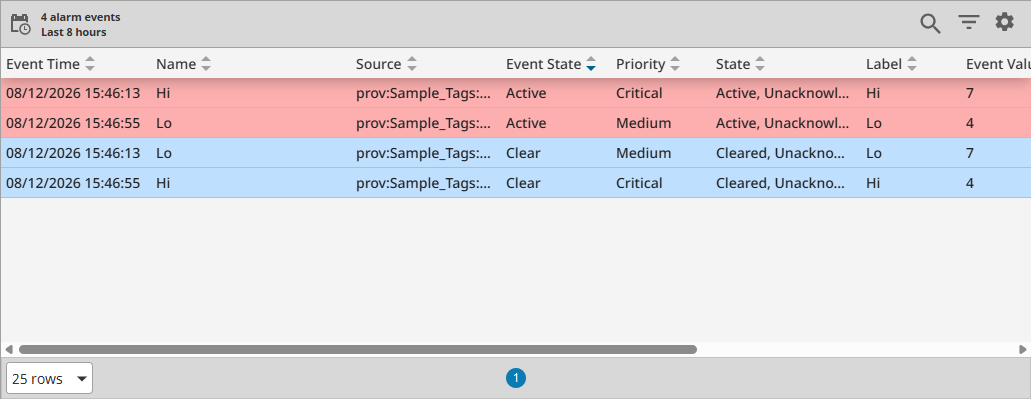Open the 25 rows dropdown
This screenshot has height=399, width=1031.
(49, 379)
